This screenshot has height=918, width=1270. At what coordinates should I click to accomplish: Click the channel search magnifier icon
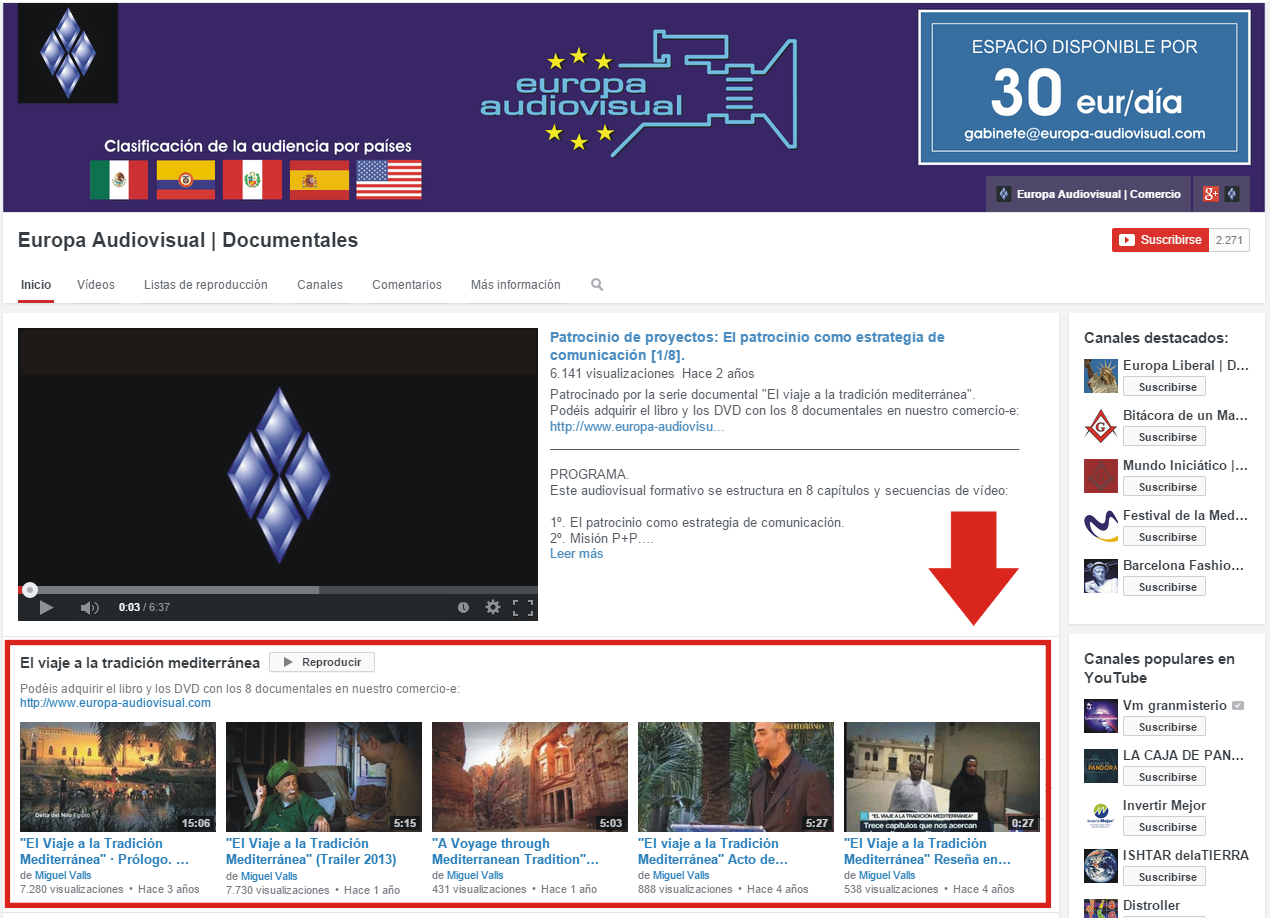[597, 285]
